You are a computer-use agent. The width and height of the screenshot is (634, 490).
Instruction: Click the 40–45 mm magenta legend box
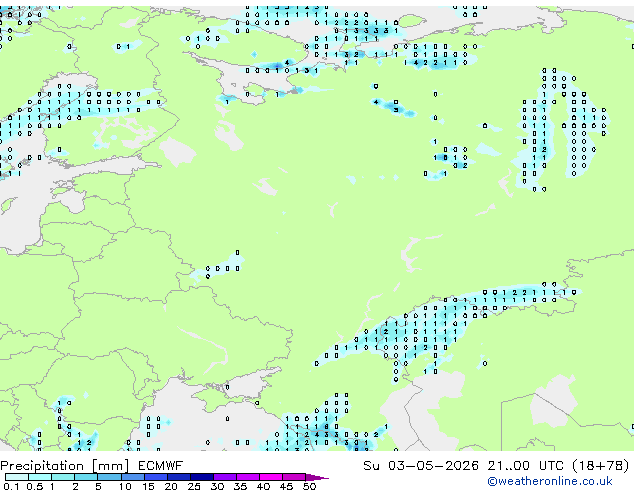271,477
